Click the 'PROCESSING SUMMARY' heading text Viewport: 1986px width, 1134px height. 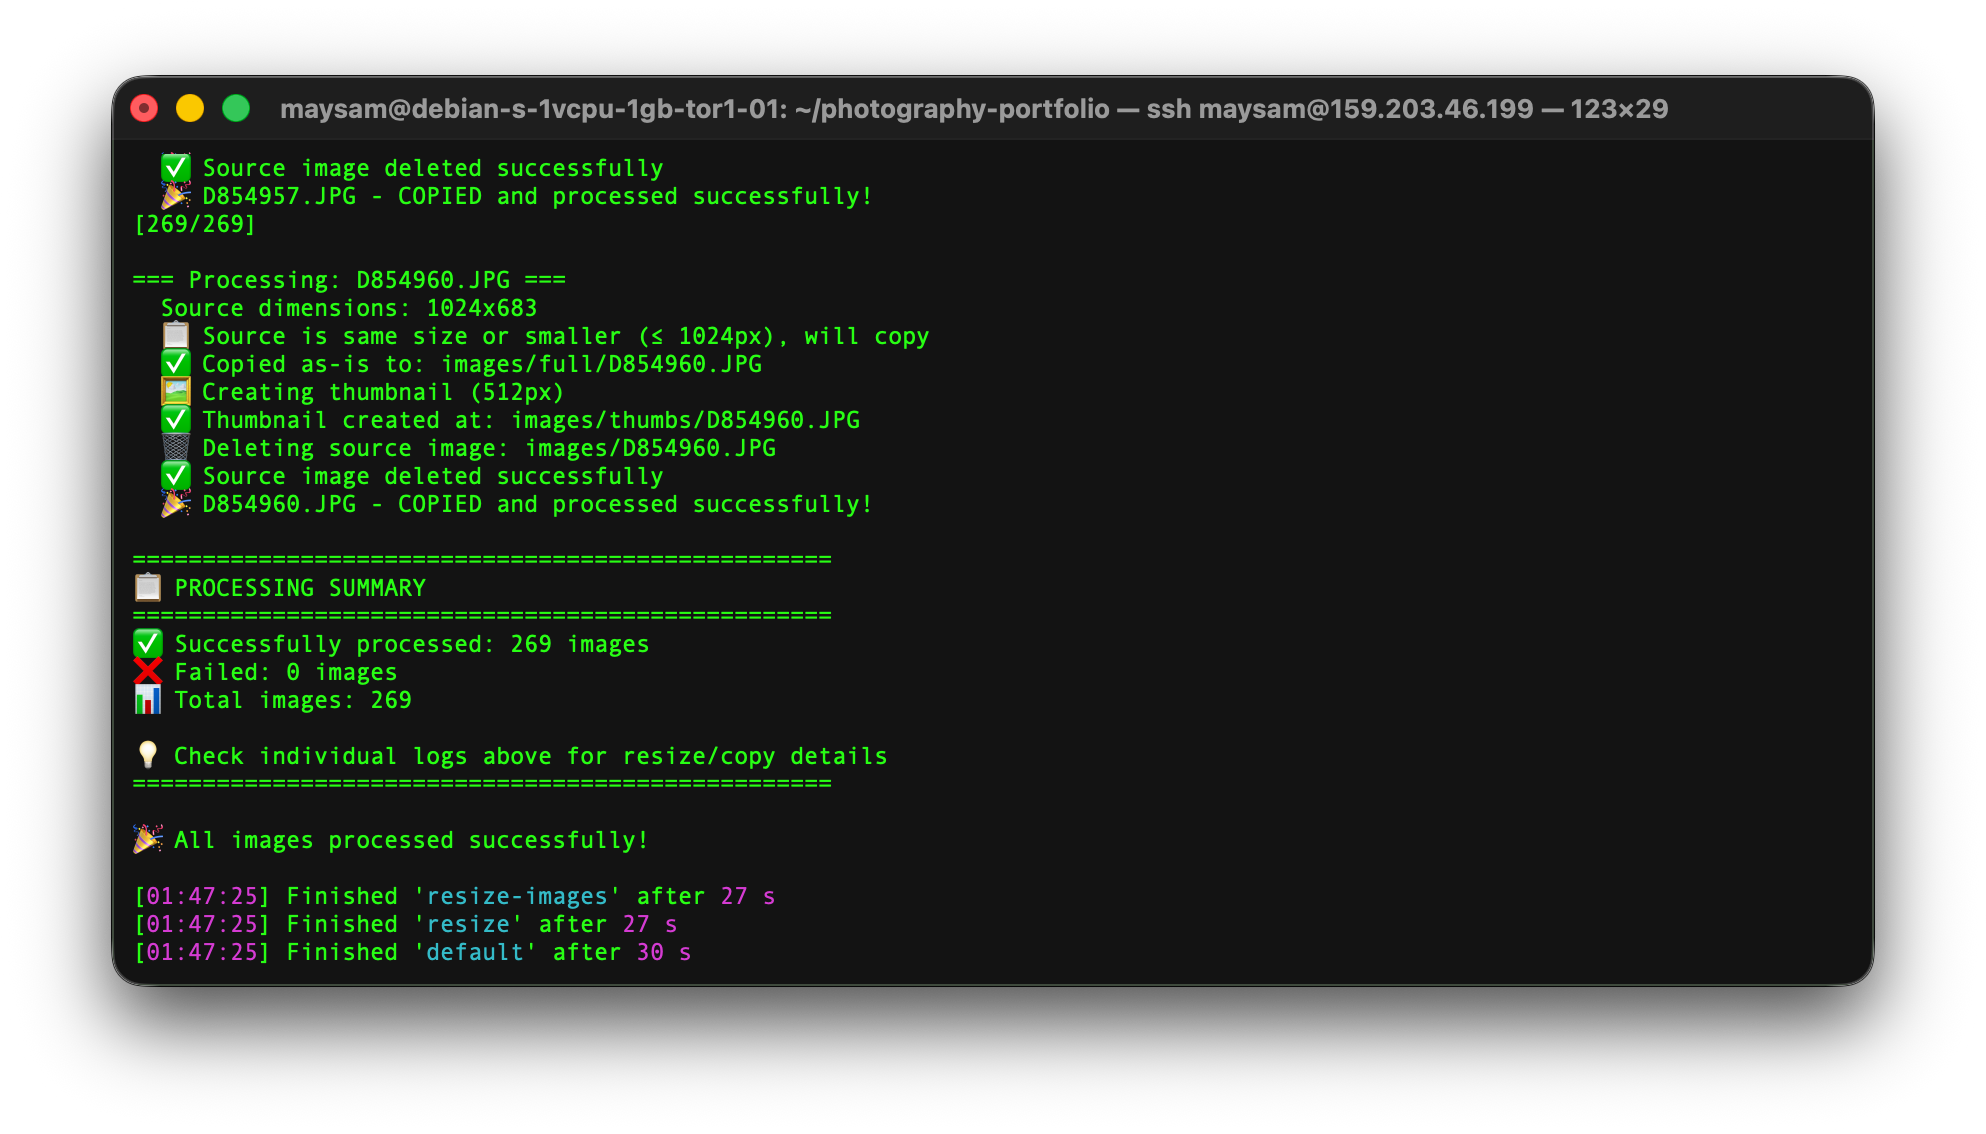[x=300, y=588]
